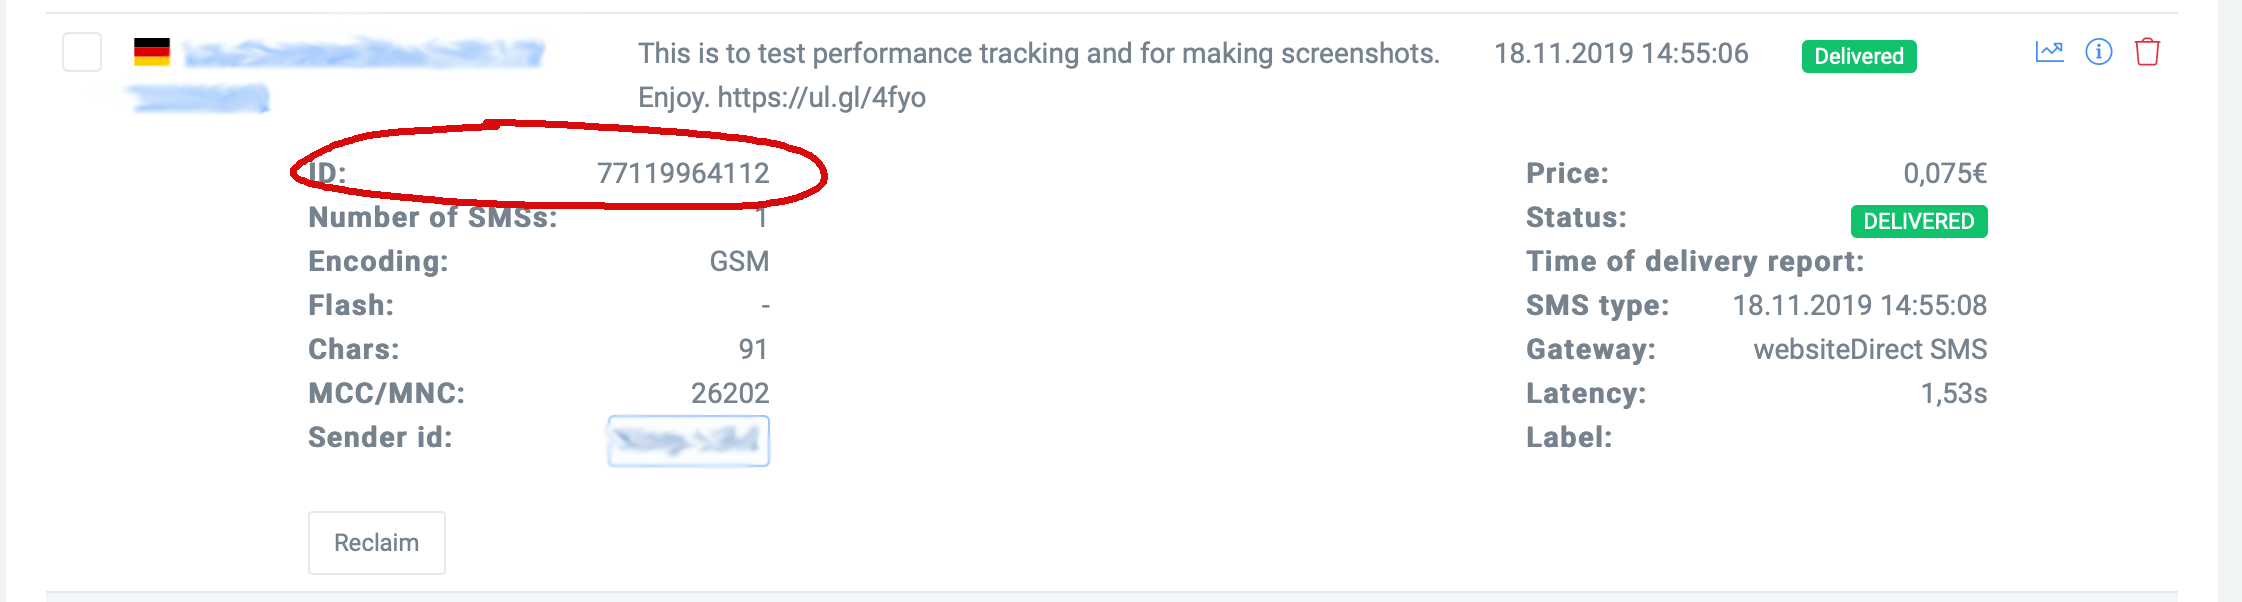The height and width of the screenshot is (602, 2242).
Task: Click the websiteDirect SMS value
Action: click(x=1869, y=350)
